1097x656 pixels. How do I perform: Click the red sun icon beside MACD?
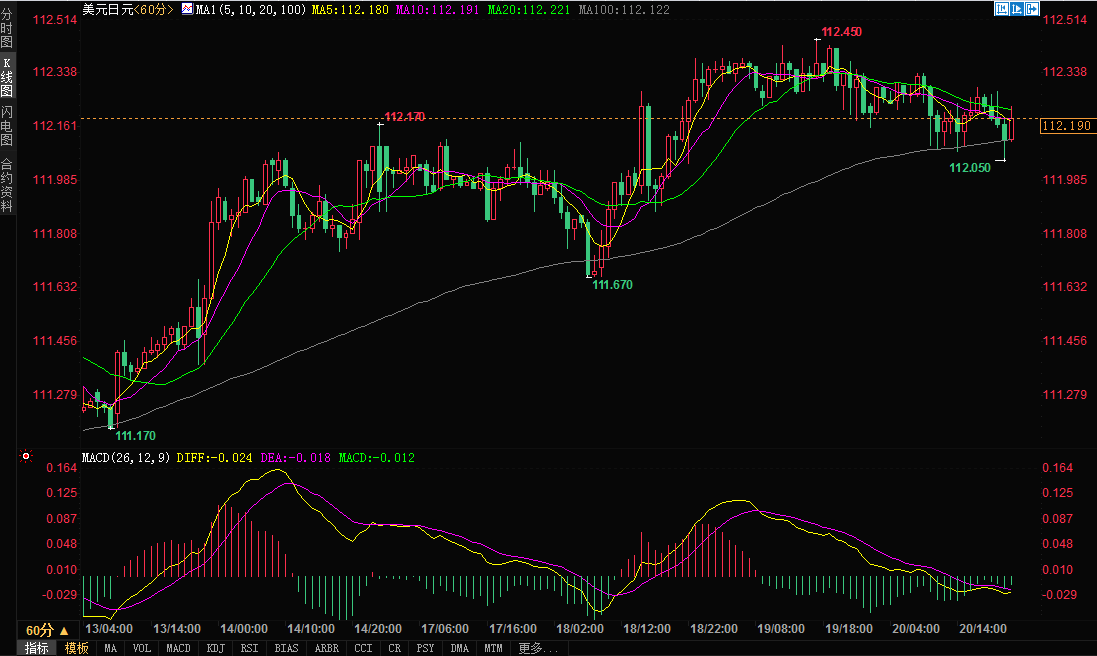25,457
